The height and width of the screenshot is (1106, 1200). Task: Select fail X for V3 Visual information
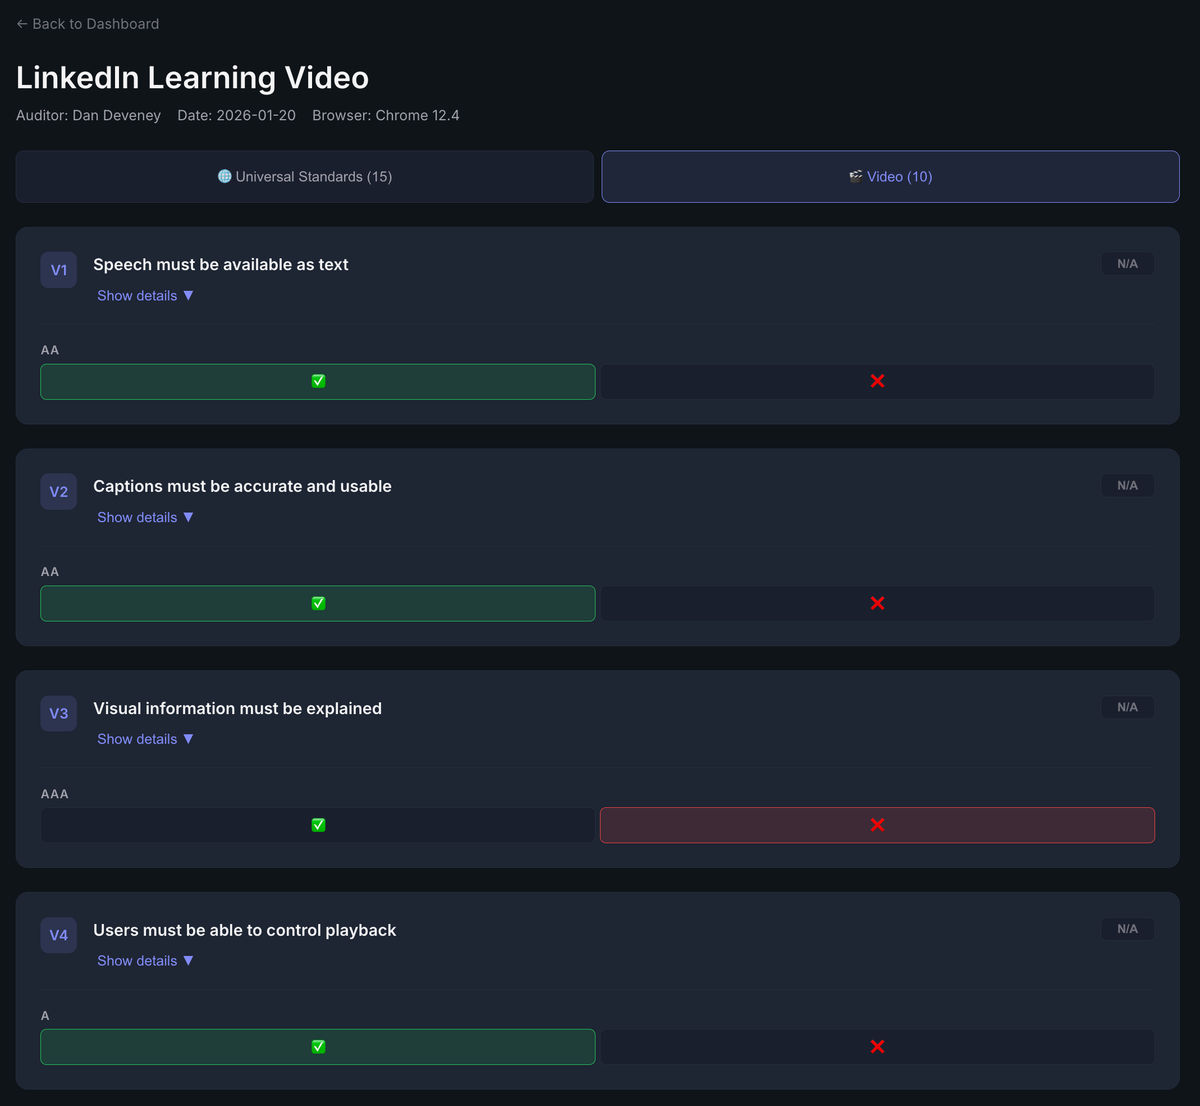coord(877,826)
